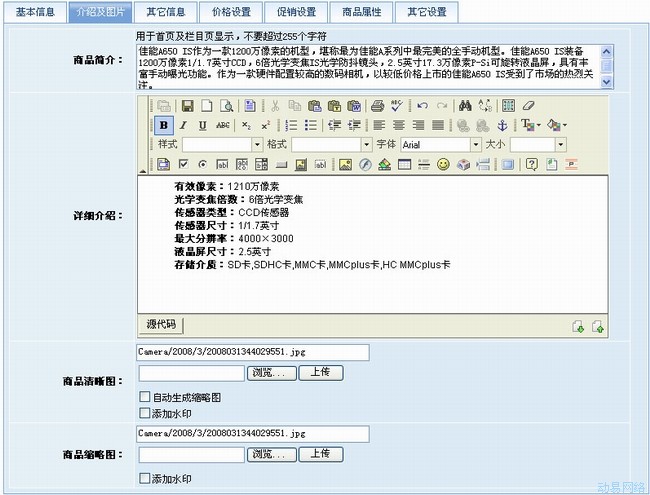Screen dimensions: 650x495
Task: Insert a bulleted list
Action: click(x=311, y=125)
